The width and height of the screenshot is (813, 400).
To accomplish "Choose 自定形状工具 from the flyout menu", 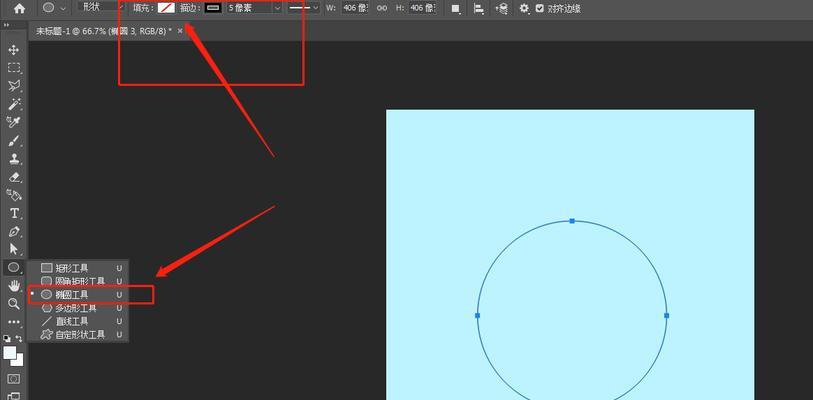I will coord(78,335).
